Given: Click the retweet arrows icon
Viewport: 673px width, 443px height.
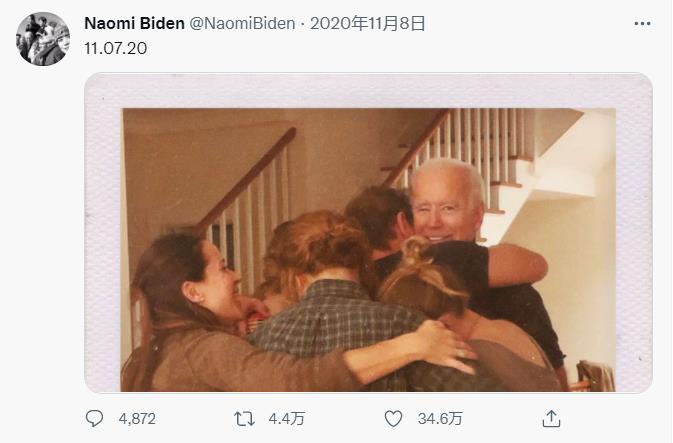Looking at the screenshot, I should click(244, 419).
